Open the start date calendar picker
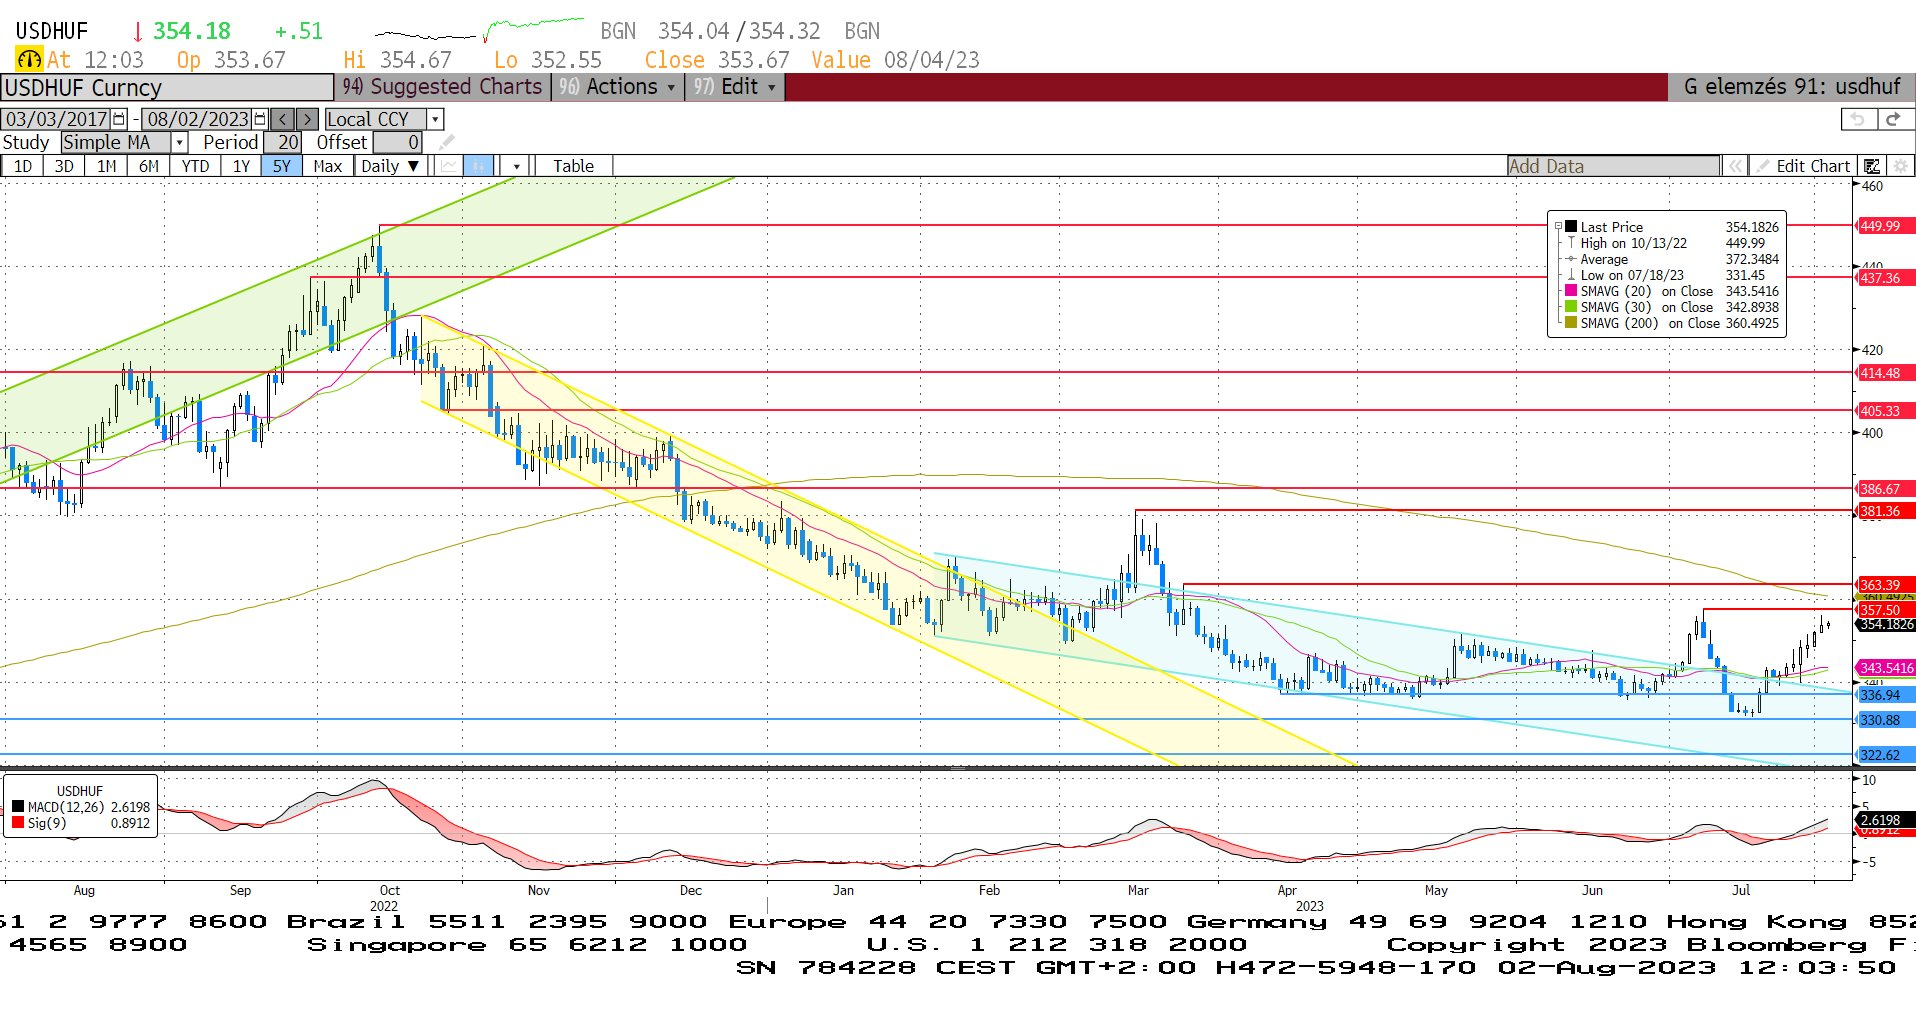This screenshot has height=1023, width=1916. (120, 119)
